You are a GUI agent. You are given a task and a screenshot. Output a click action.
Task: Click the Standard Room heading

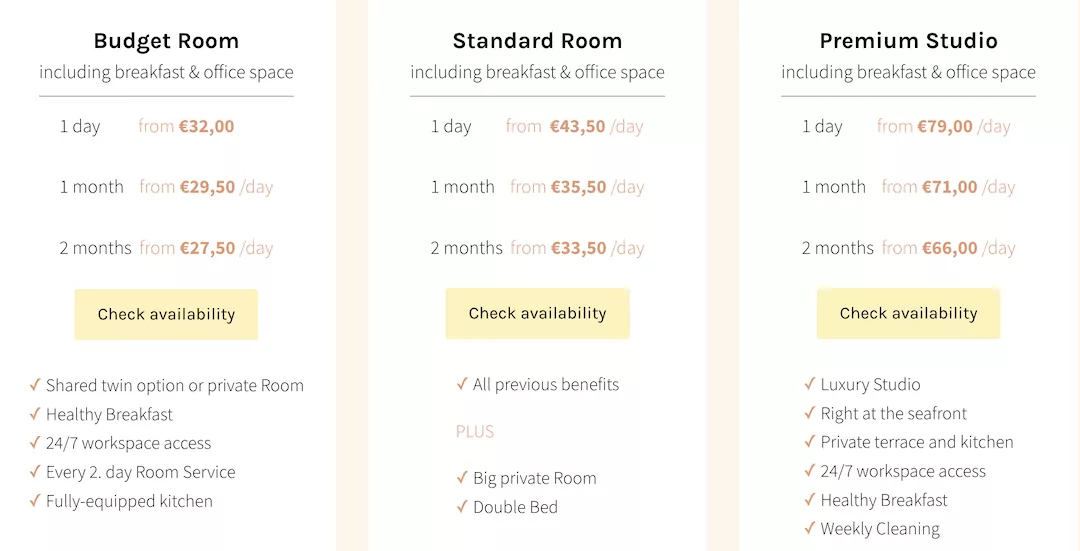[x=537, y=41]
